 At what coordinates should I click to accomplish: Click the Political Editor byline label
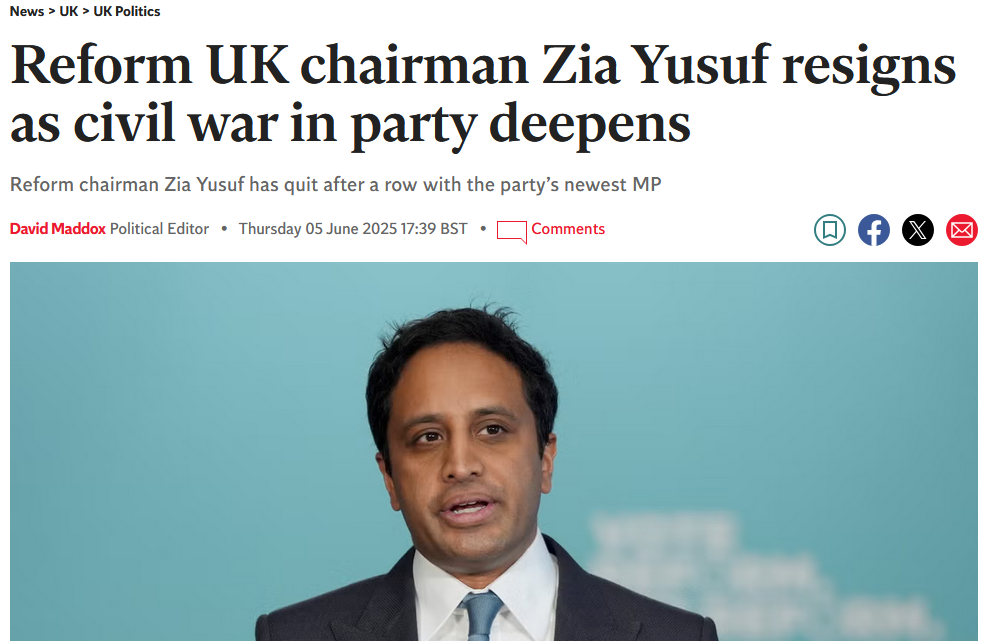point(159,229)
